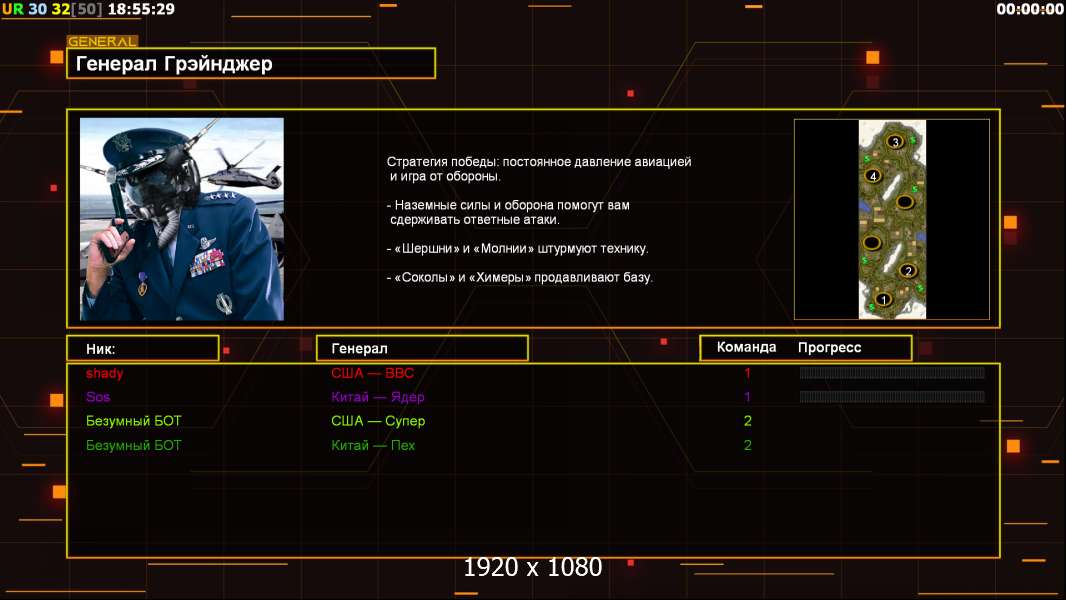Click the Команда column header
This screenshot has height=600, width=1066.
pyautogui.click(x=746, y=347)
